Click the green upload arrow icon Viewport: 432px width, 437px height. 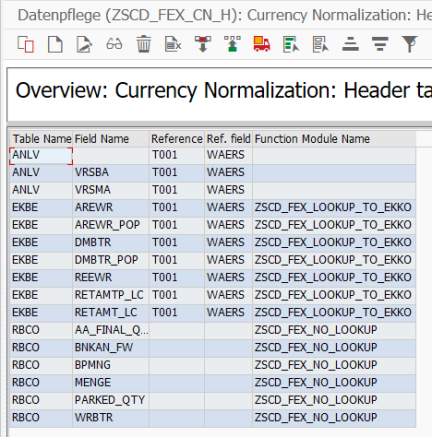coord(232,44)
